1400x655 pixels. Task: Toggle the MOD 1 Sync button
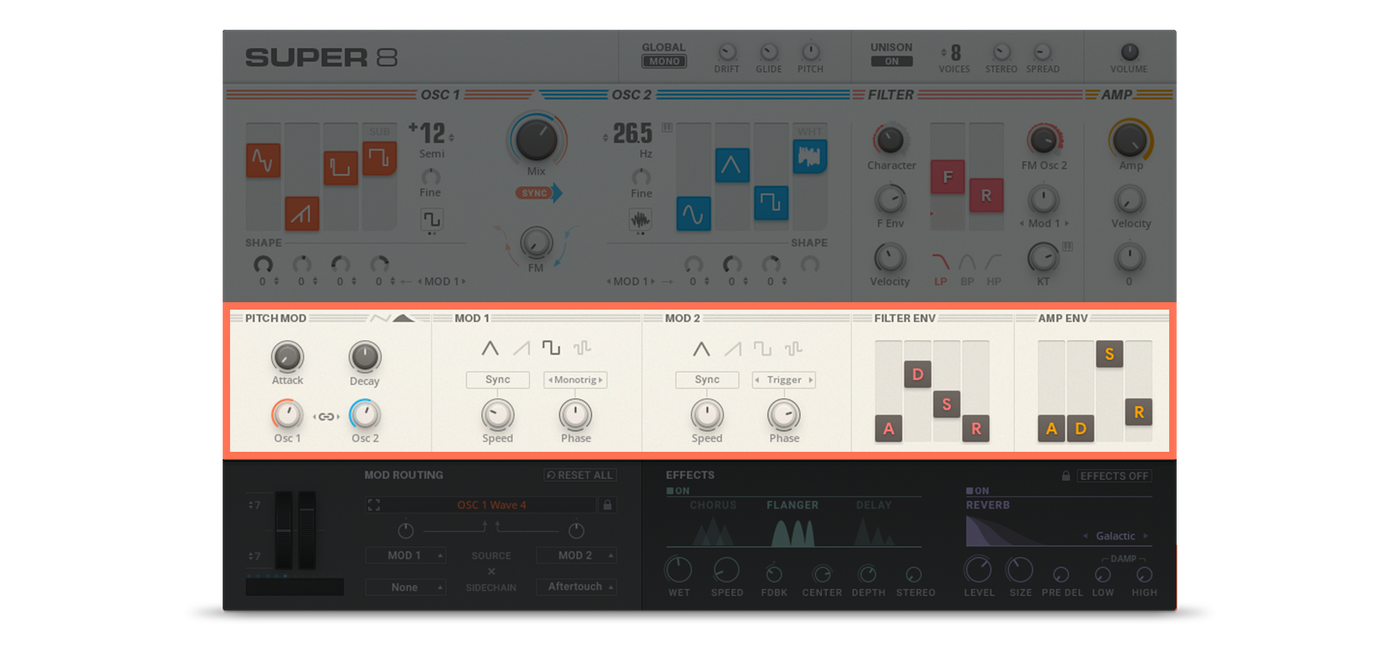pyautogui.click(x=498, y=380)
